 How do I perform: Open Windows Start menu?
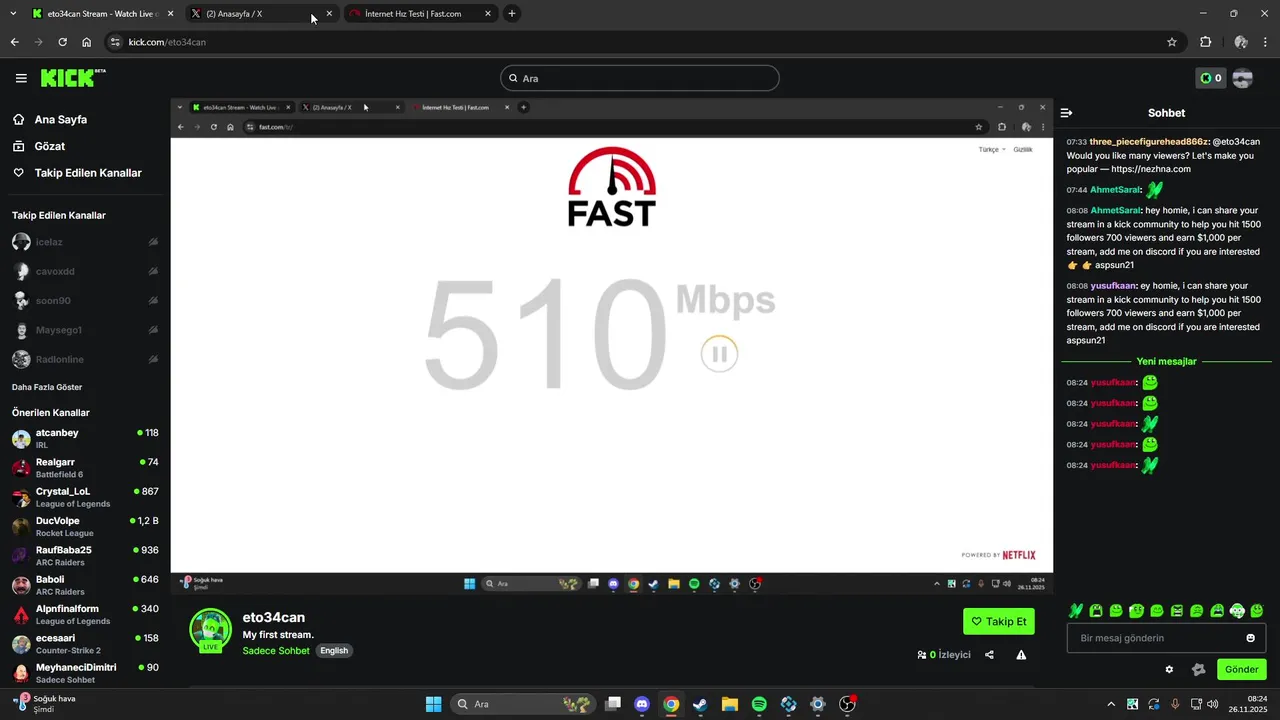coord(433,704)
